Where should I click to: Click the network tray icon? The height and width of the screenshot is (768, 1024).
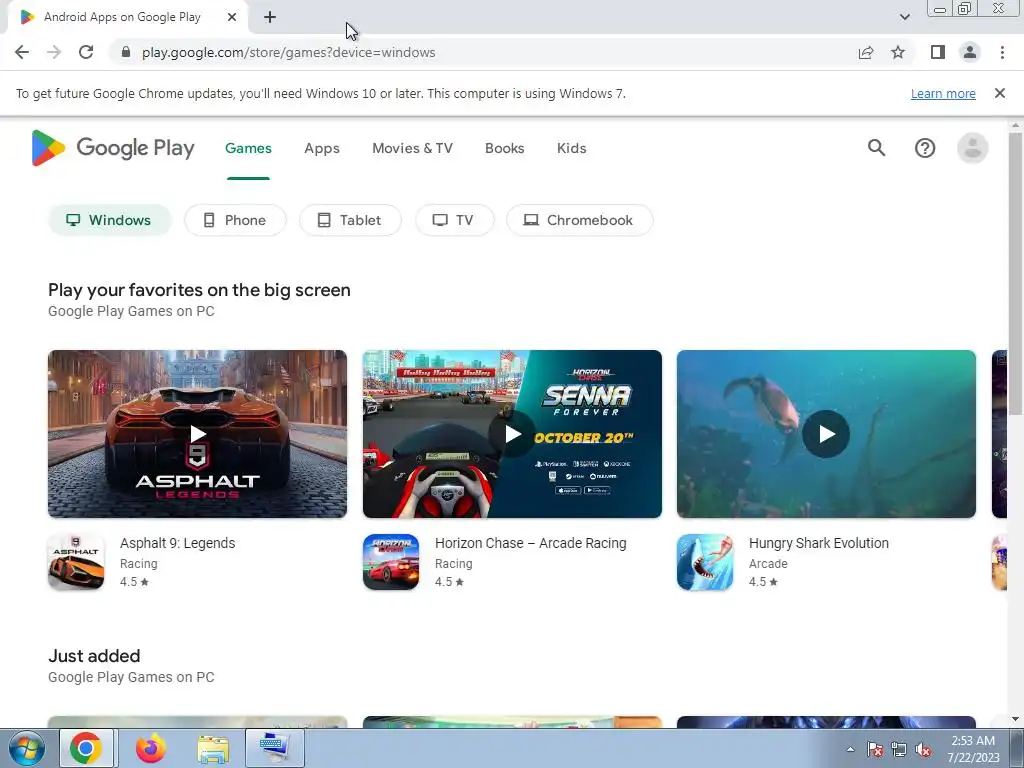pyautogui.click(x=899, y=750)
